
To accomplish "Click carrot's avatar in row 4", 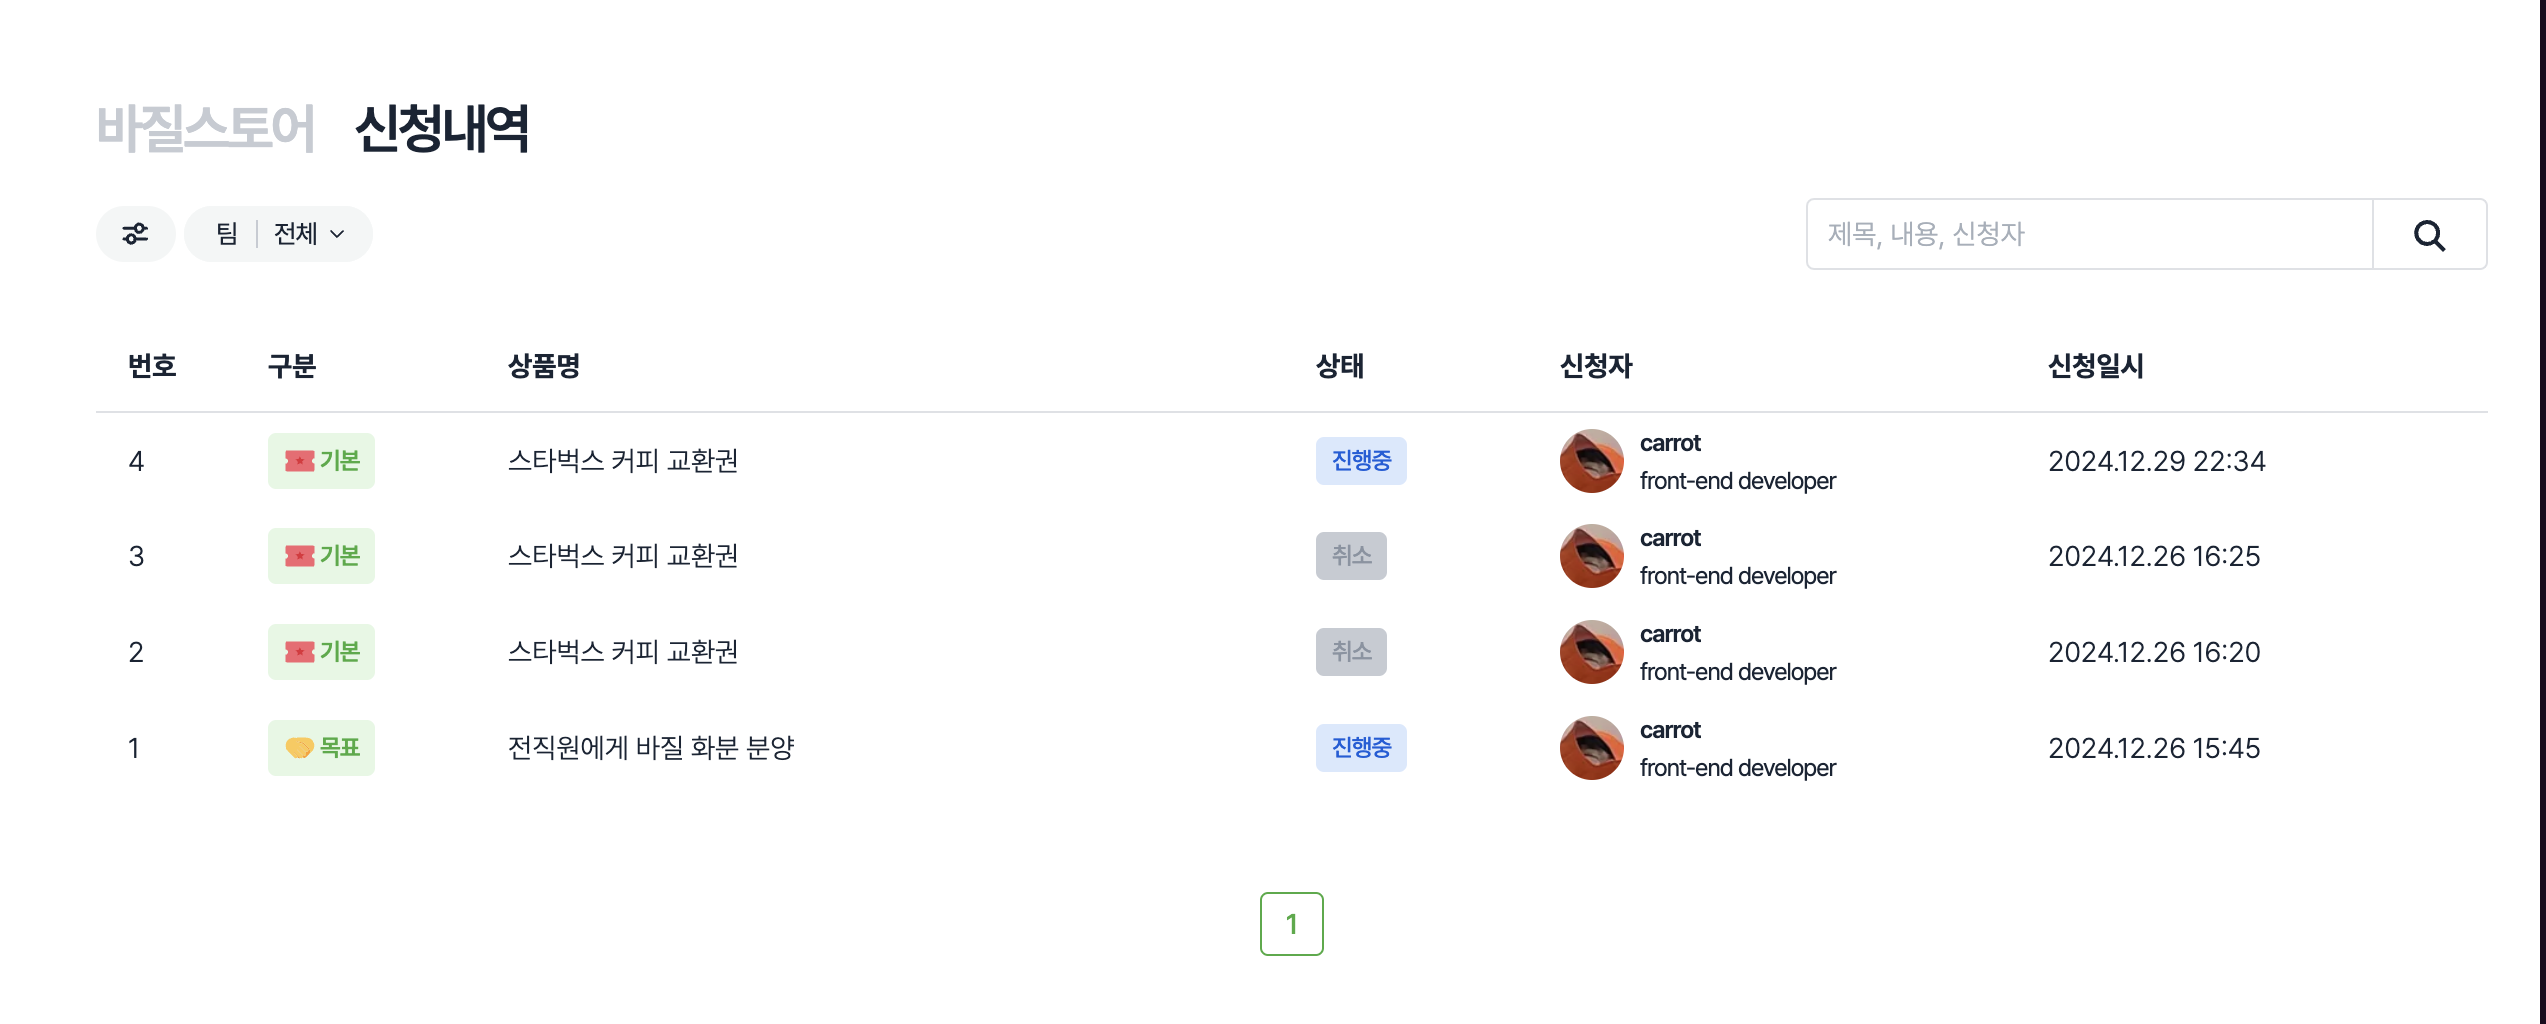I will click(x=1591, y=461).
